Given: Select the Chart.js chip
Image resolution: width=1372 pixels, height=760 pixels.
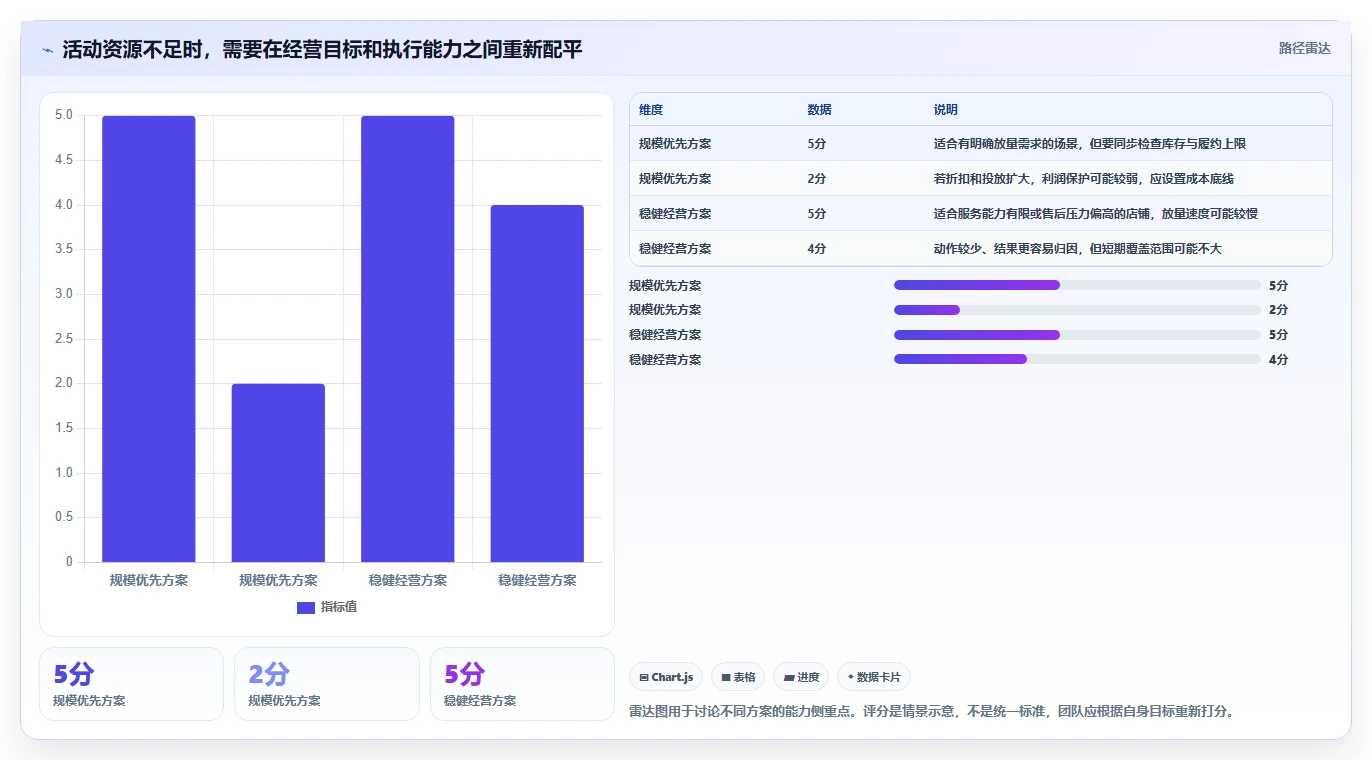Looking at the screenshot, I should point(666,677).
